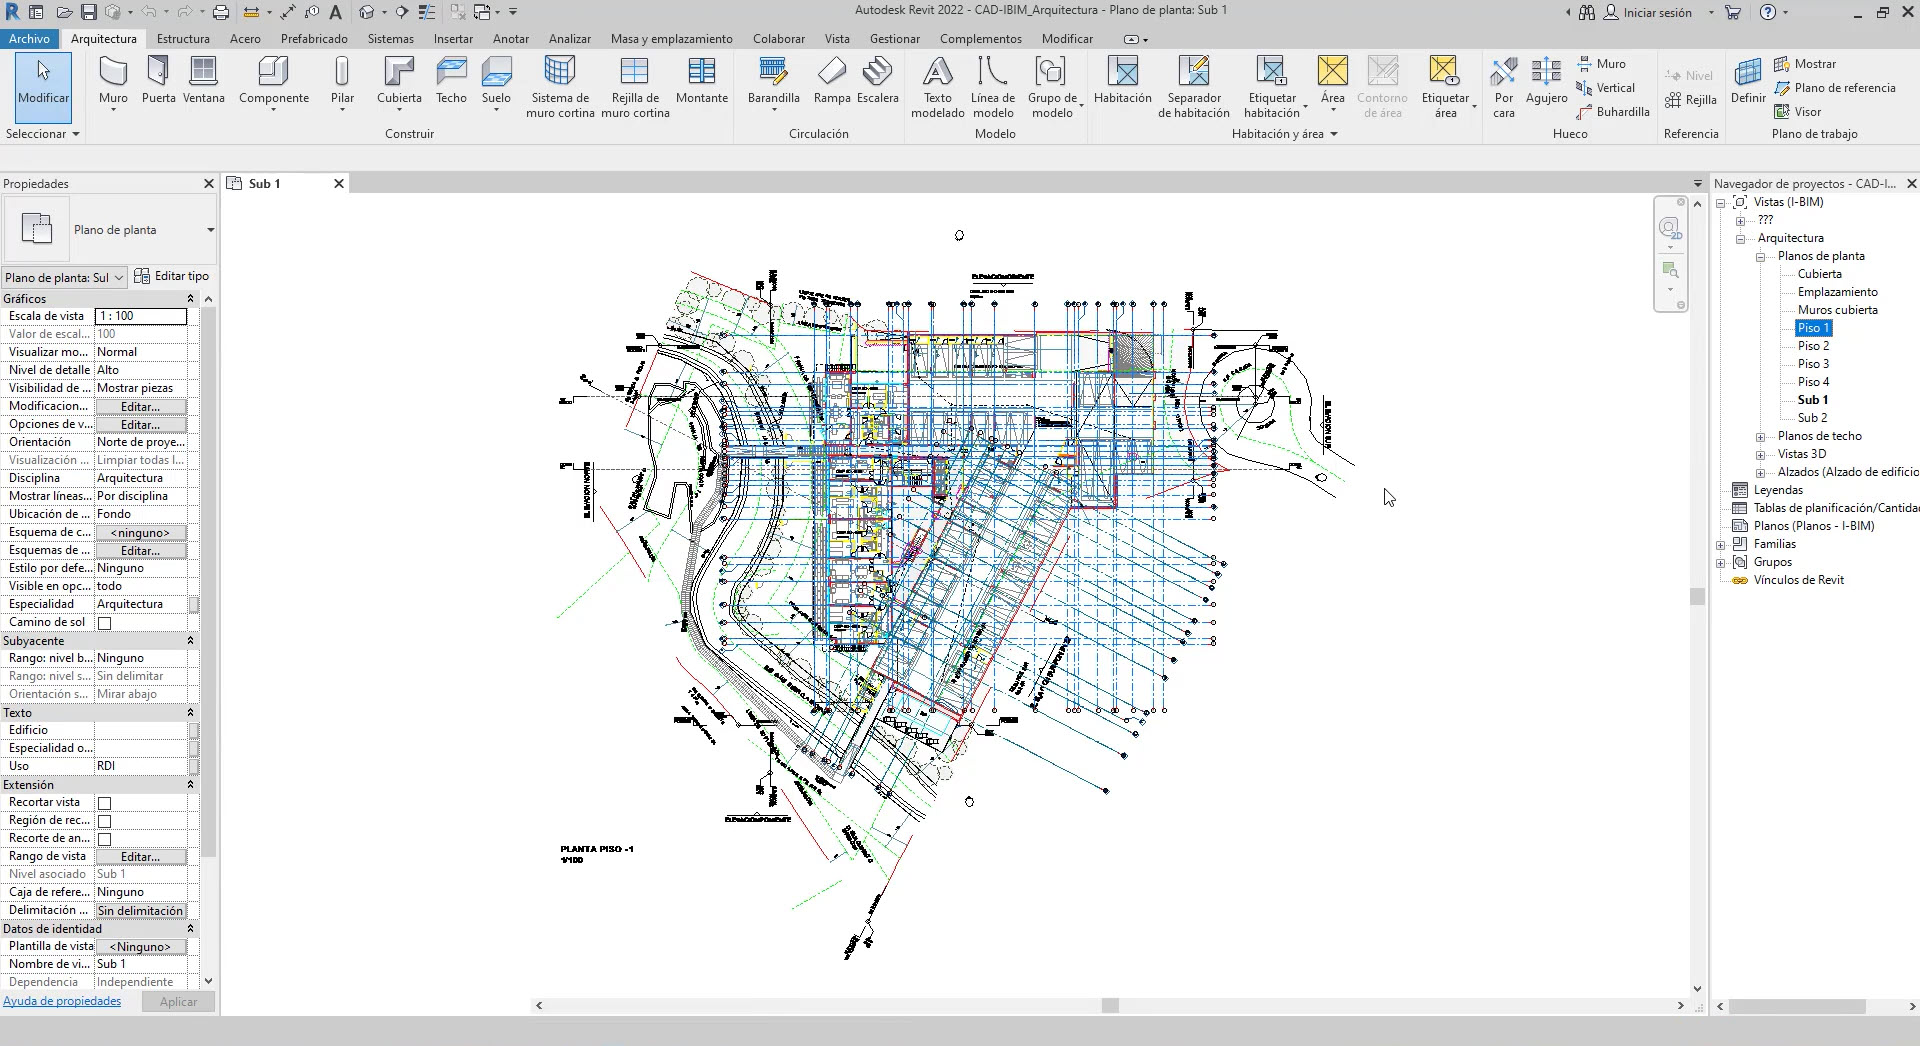The height and width of the screenshot is (1046, 1920).
Task: Click the Escala de vista input field
Action: (141, 316)
